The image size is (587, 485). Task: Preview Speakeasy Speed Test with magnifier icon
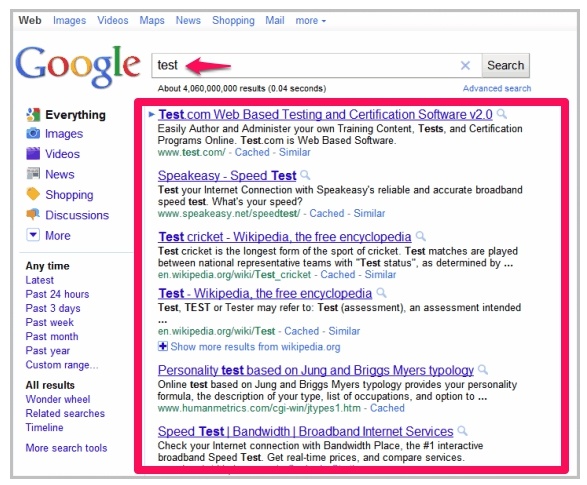[305, 175]
